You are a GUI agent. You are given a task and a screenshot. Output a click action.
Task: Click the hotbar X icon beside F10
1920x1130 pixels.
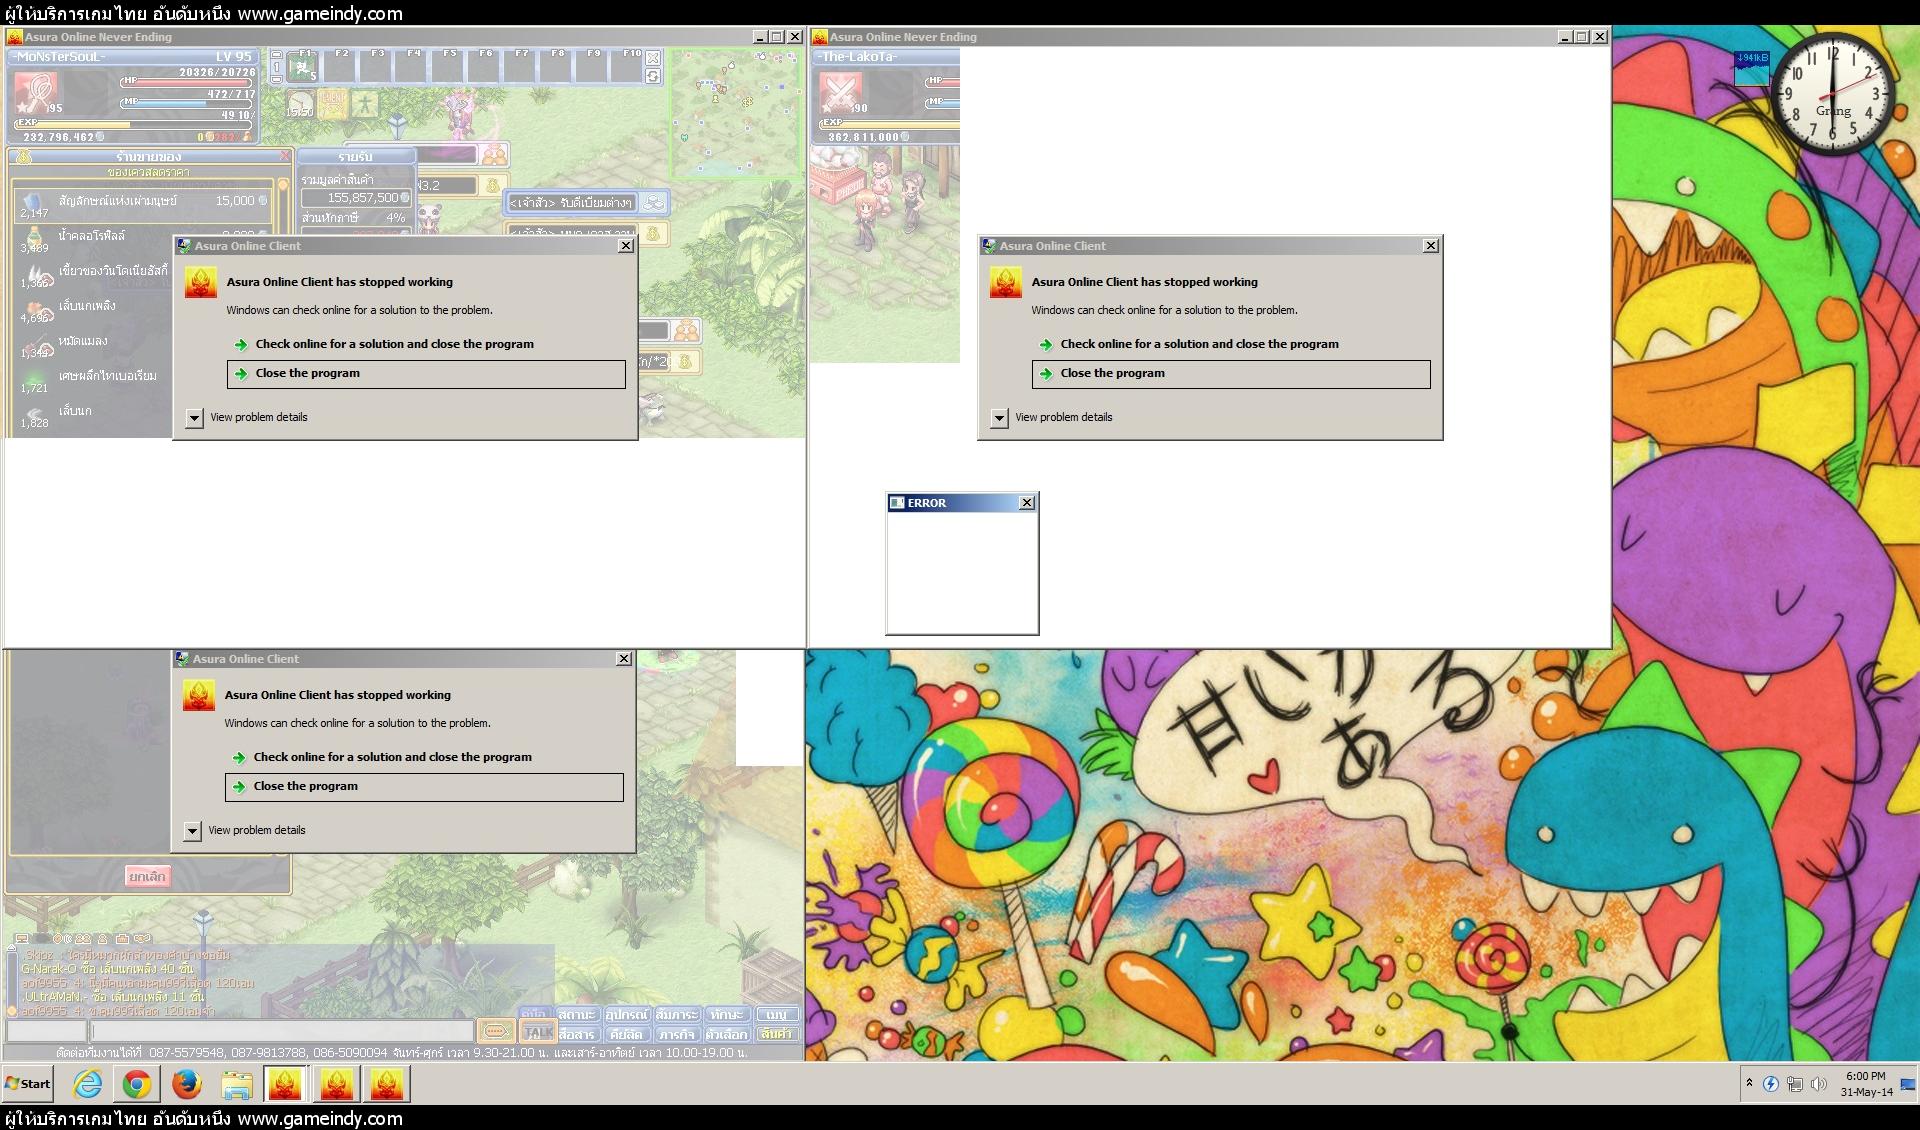(x=653, y=59)
